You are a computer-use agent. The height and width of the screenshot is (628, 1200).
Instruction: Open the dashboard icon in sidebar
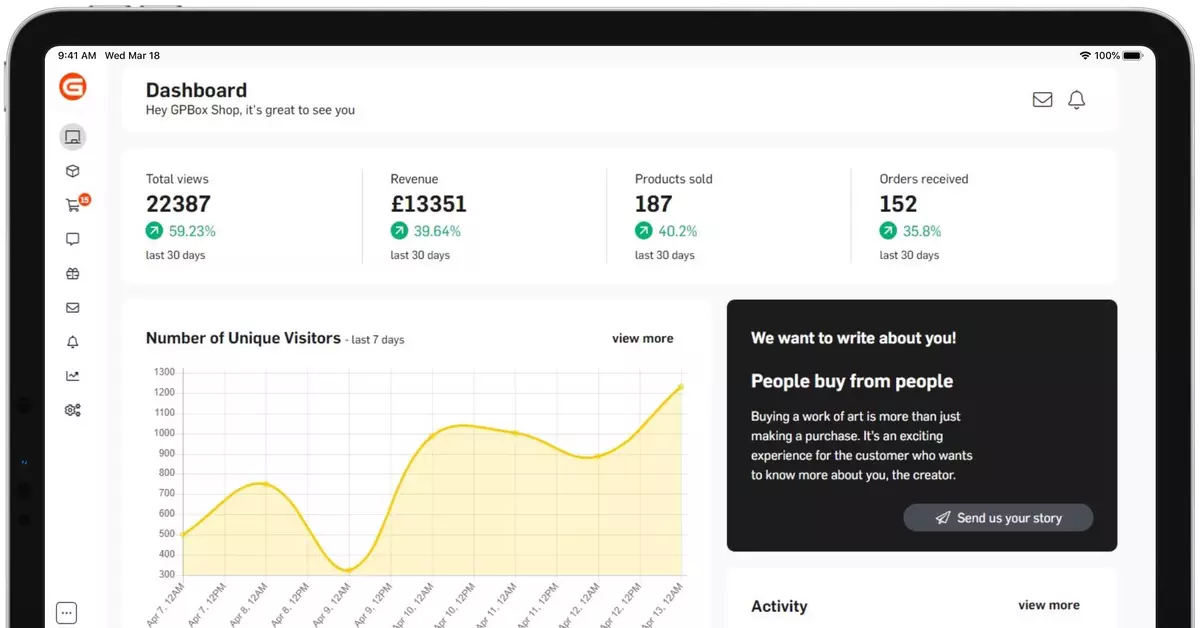click(x=72, y=137)
